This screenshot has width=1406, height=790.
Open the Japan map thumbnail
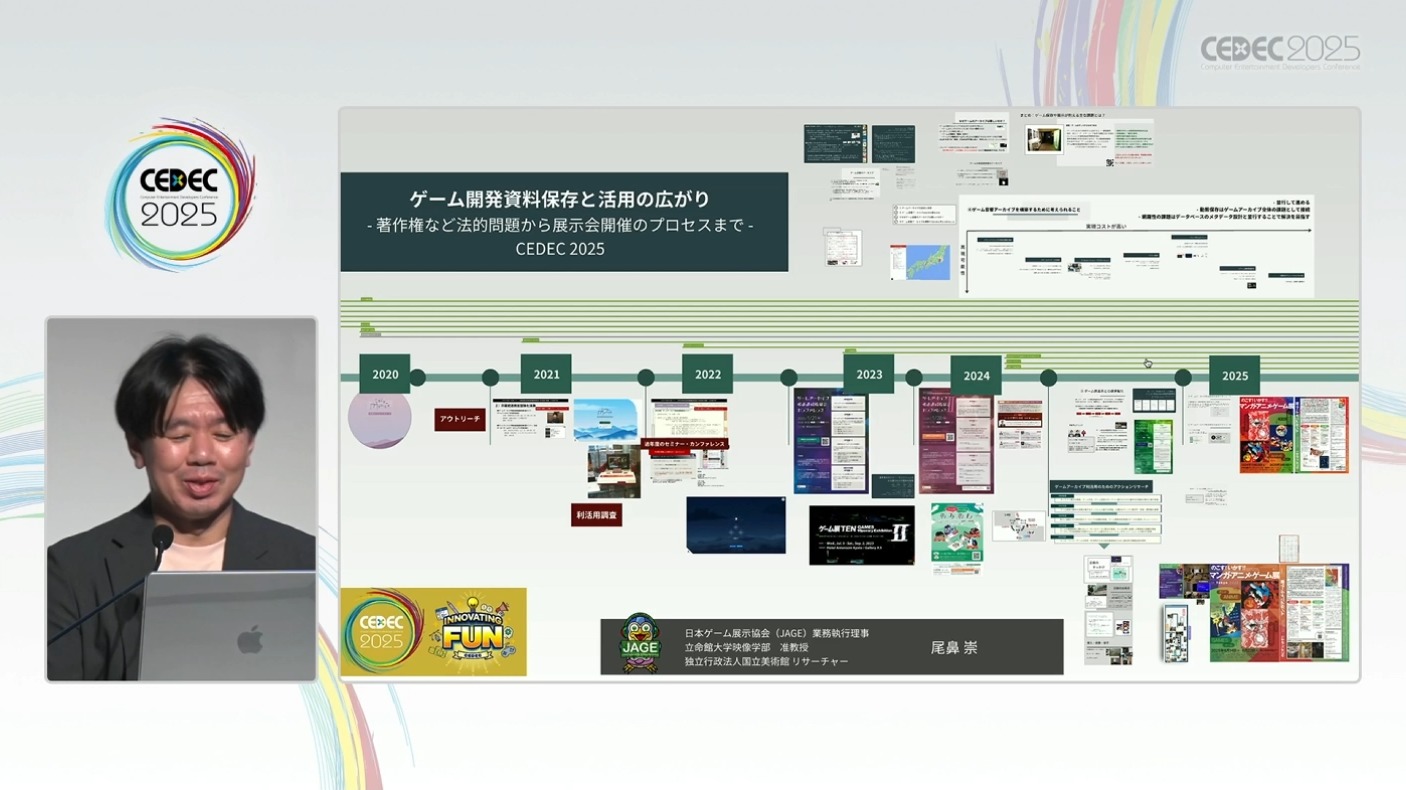(x=920, y=261)
